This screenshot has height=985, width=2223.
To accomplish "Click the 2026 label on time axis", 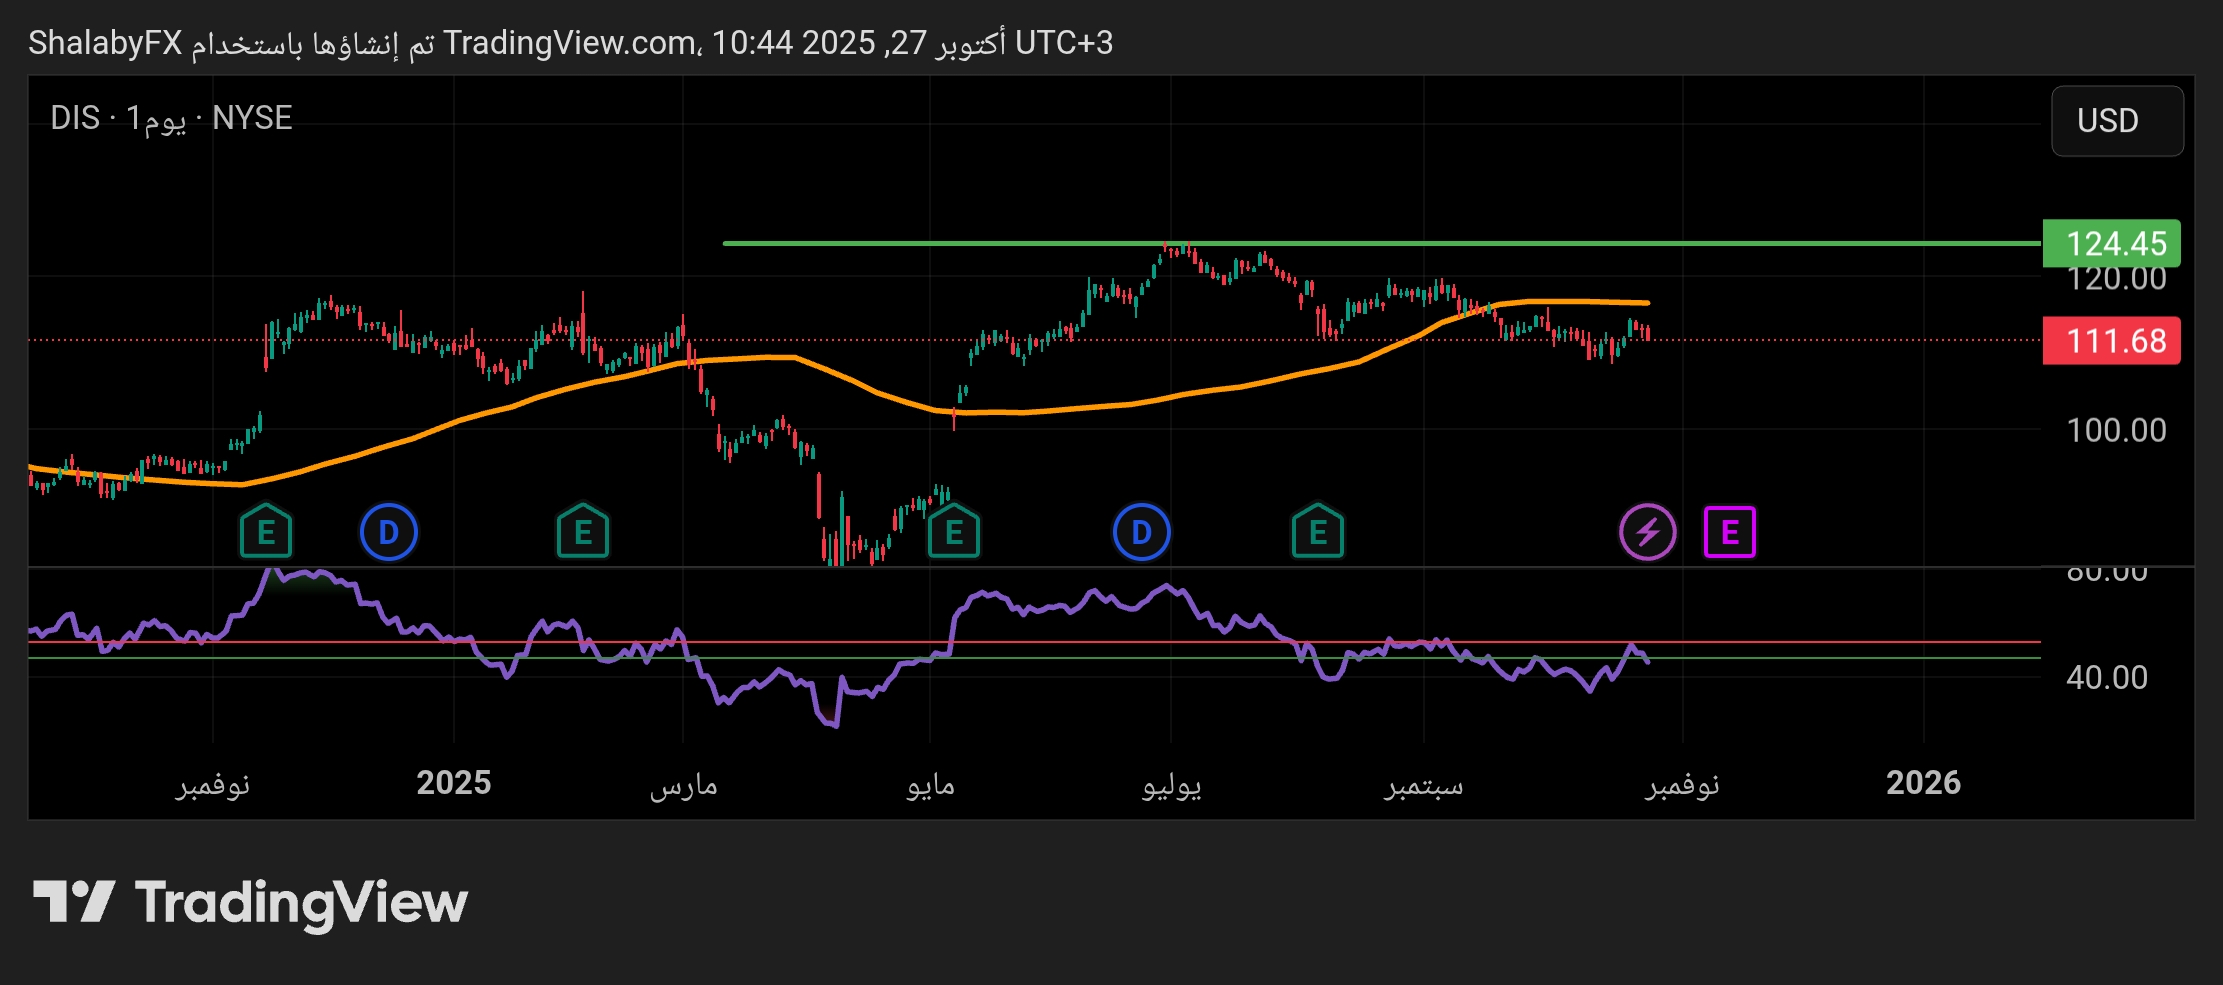I will (1923, 782).
